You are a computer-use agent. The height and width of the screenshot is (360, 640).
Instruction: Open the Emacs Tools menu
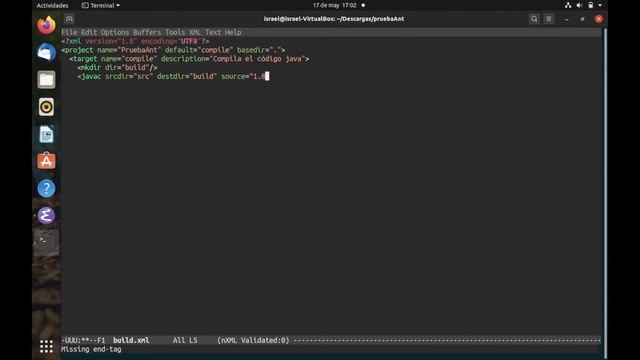(175, 32)
